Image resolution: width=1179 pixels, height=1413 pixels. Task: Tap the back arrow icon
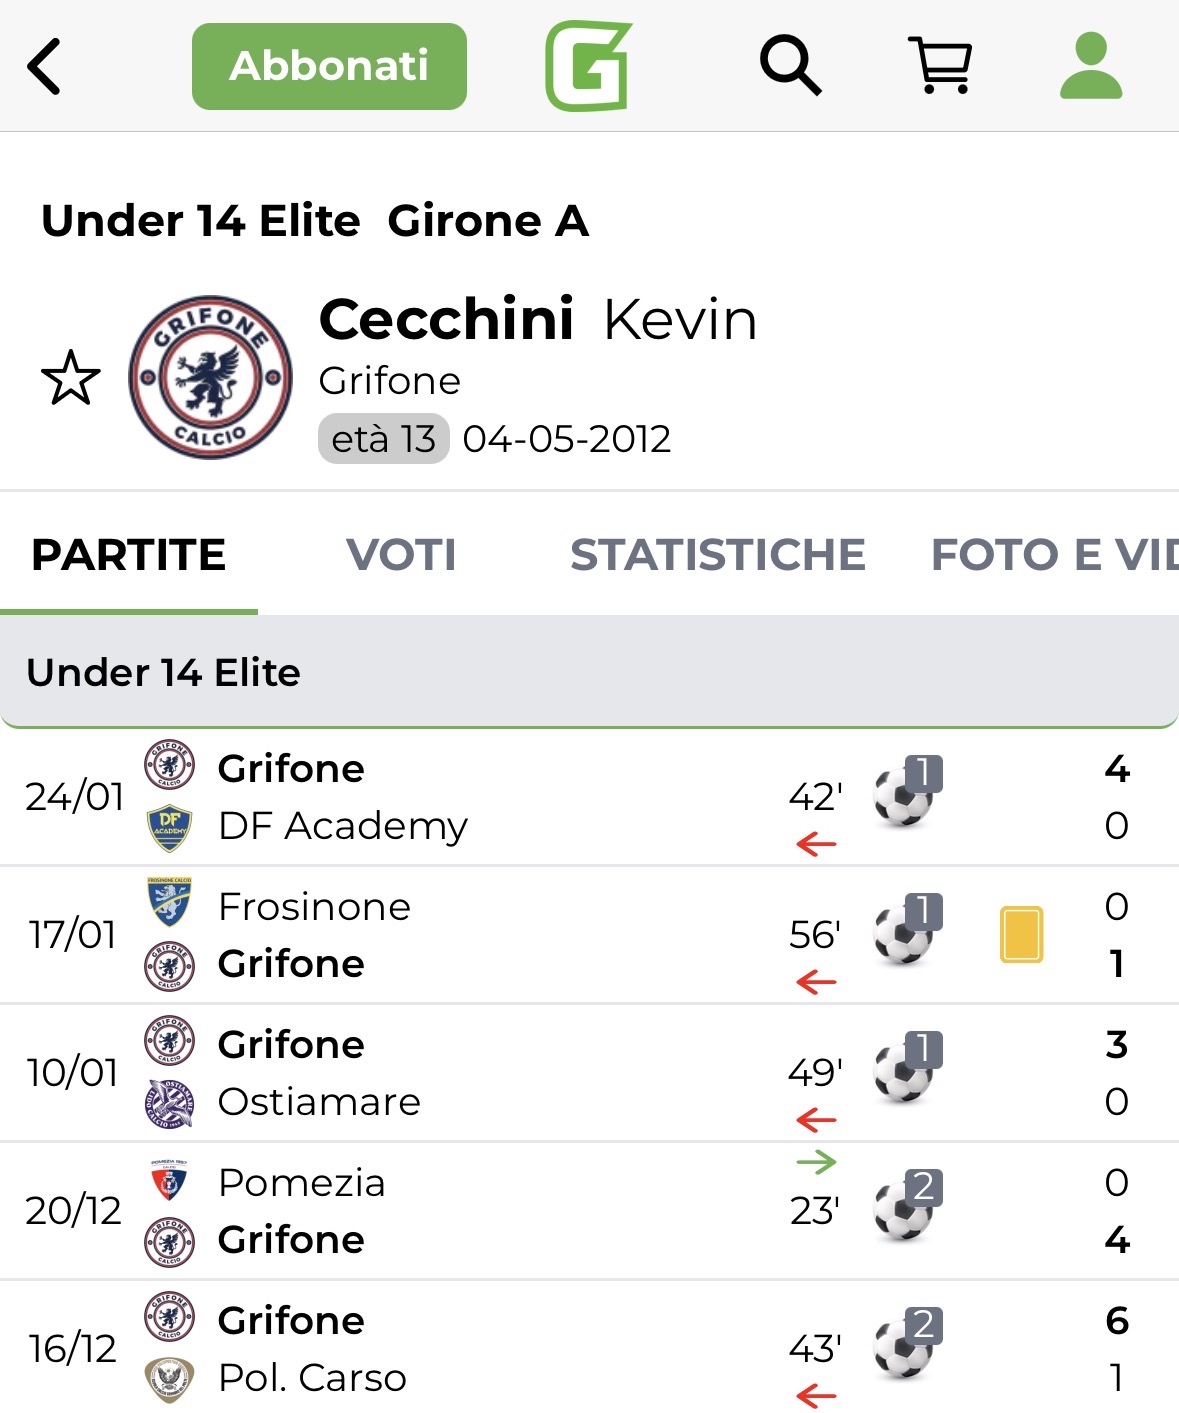tap(45, 67)
